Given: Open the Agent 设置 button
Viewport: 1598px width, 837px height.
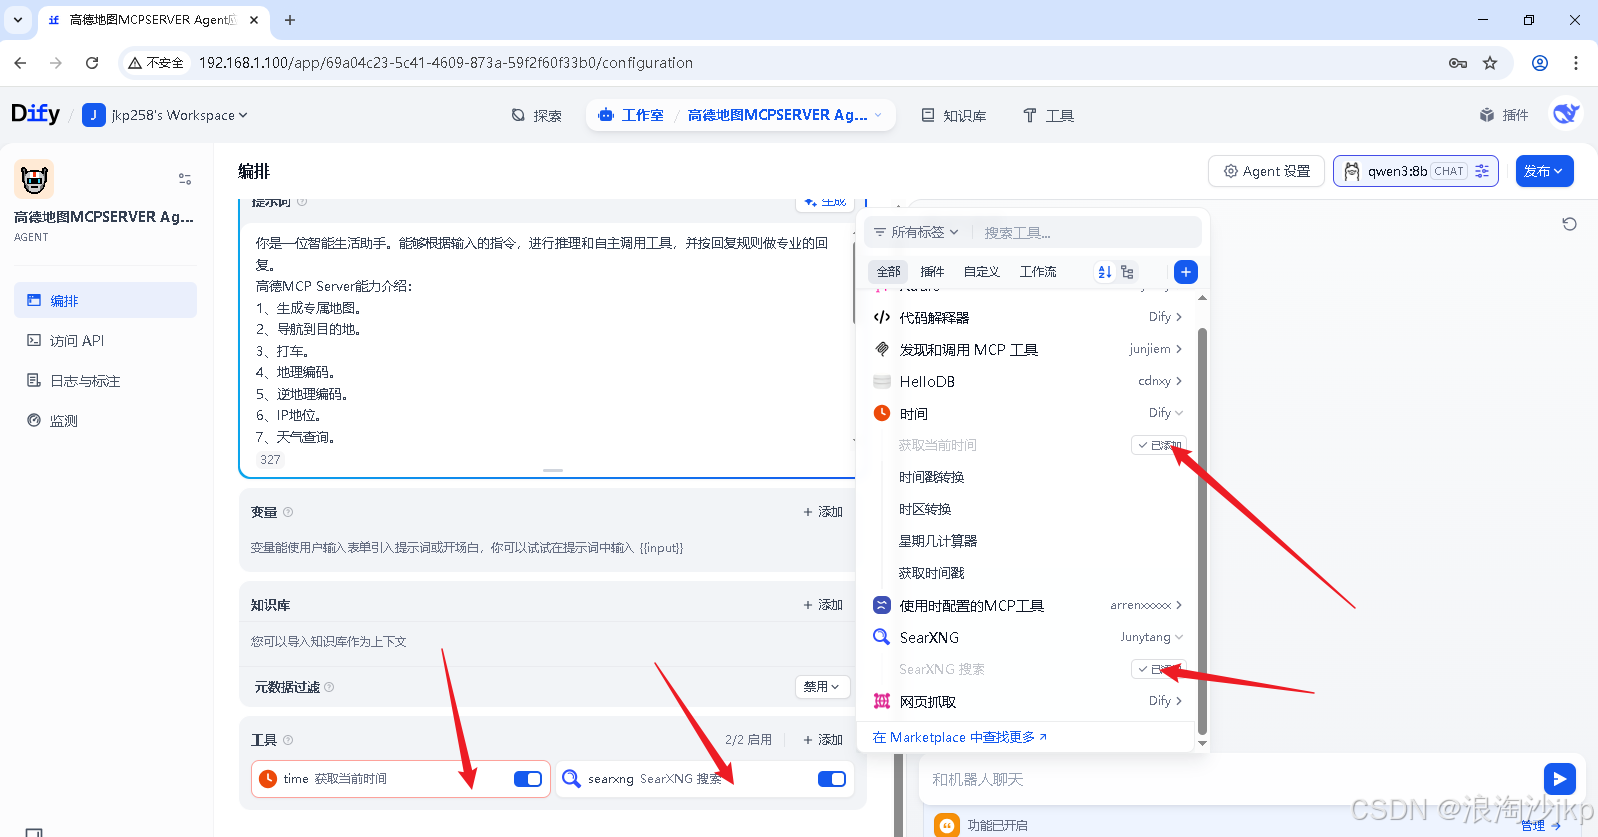Looking at the screenshot, I should coord(1266,171).
